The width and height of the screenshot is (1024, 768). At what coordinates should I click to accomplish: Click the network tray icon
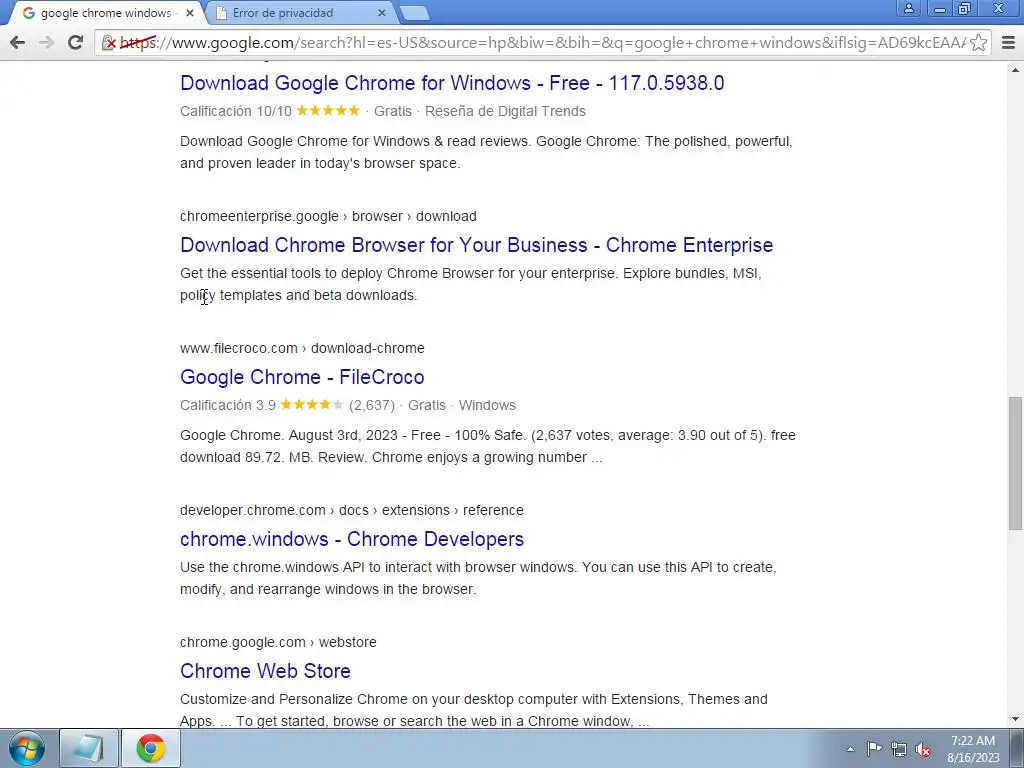point(899,749)
